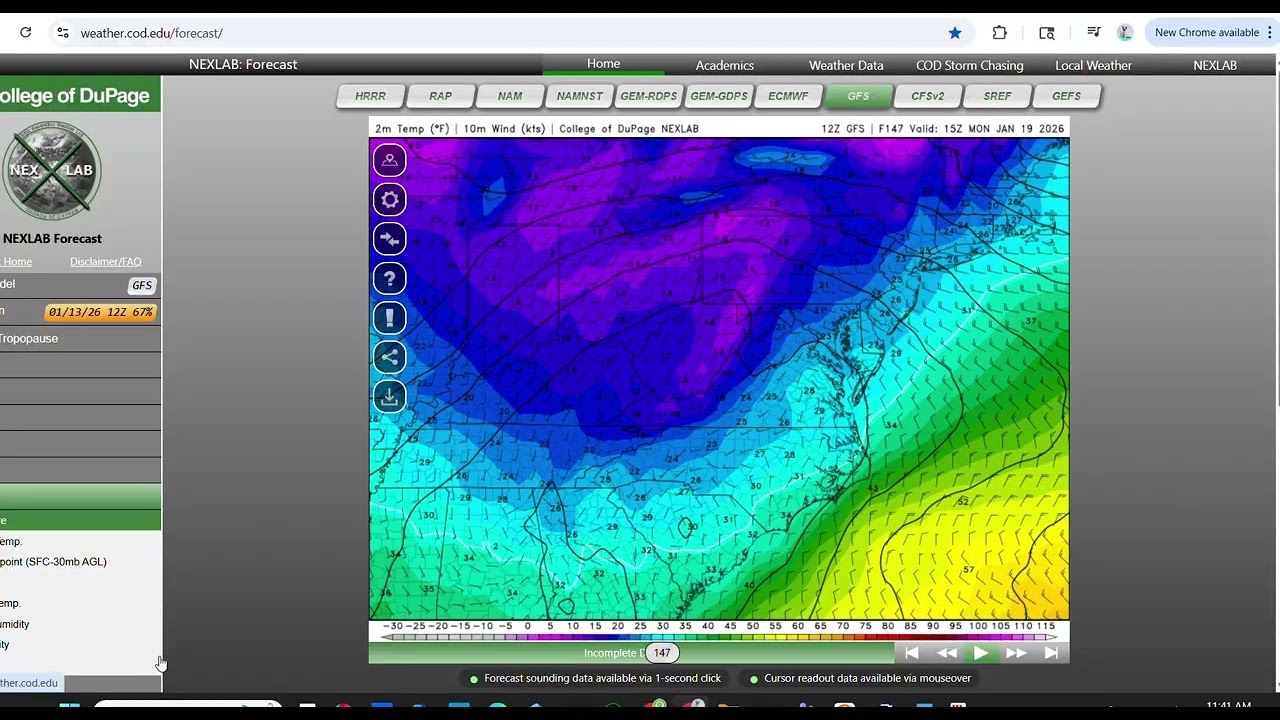Image resolution: width=1280 pixels, height=720 pixels.
Task: Open the map settings gear icon
Action: point(390,200)
